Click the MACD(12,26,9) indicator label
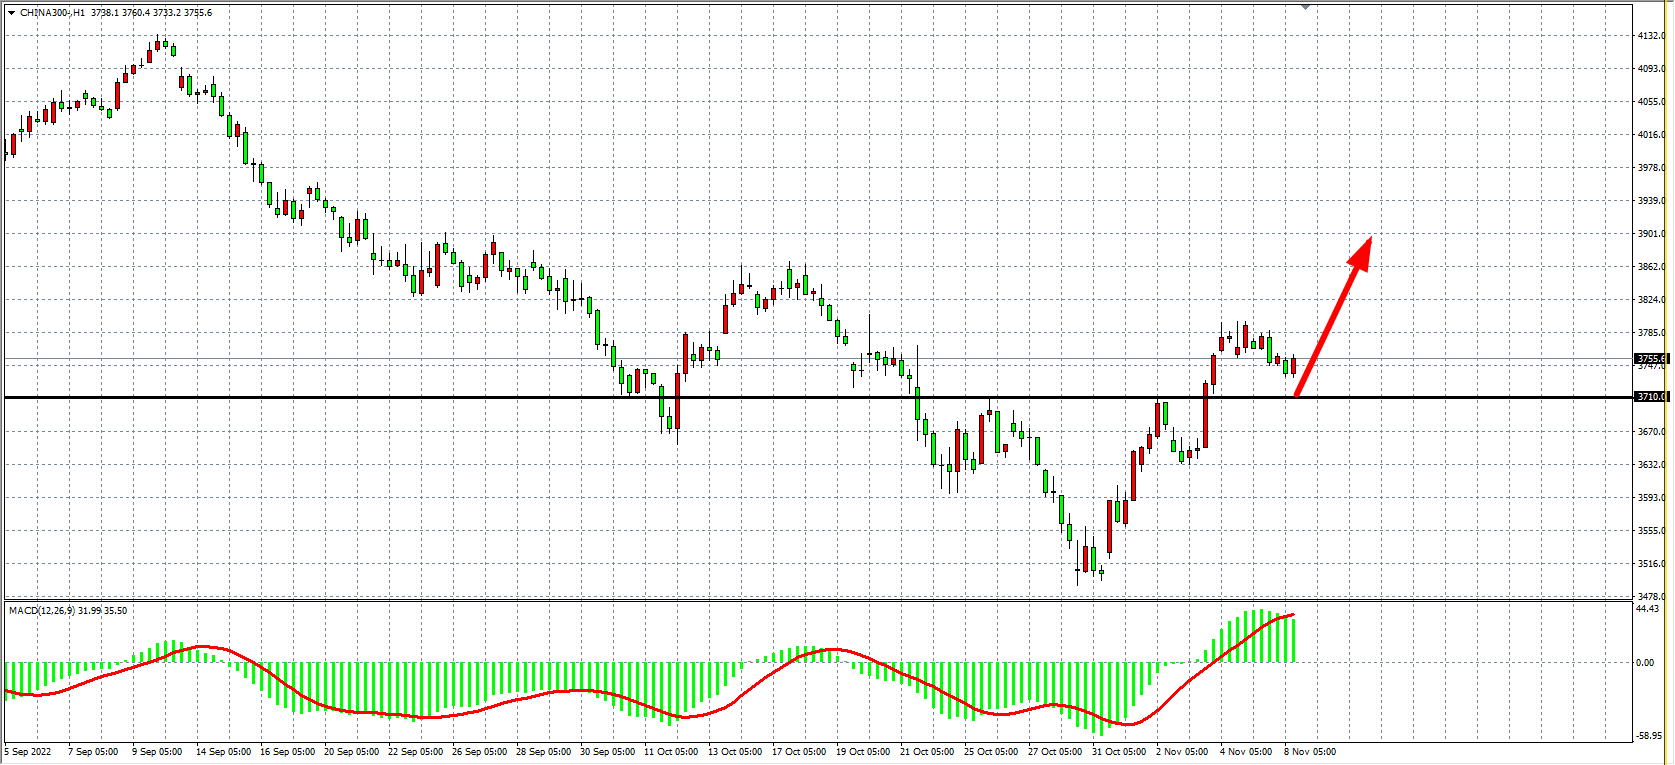Screen dimensions: 1675x765 pos(40,610)
